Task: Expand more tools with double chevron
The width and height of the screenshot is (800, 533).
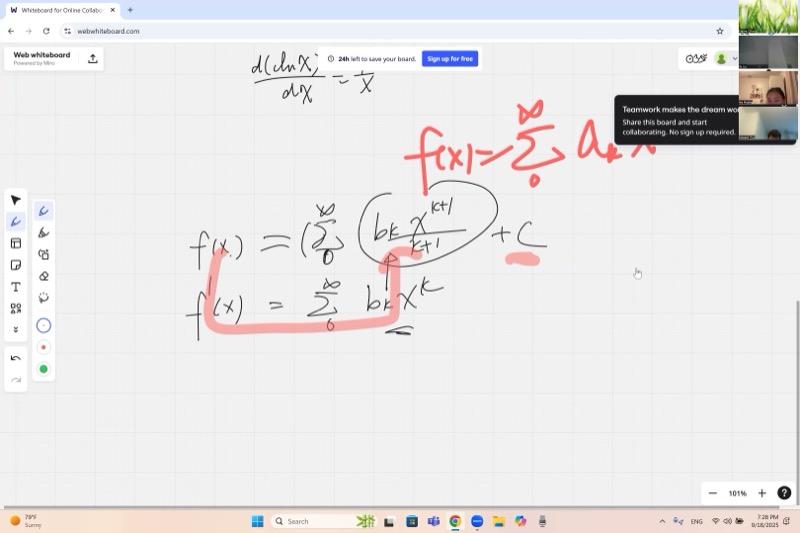Action: 16,330
